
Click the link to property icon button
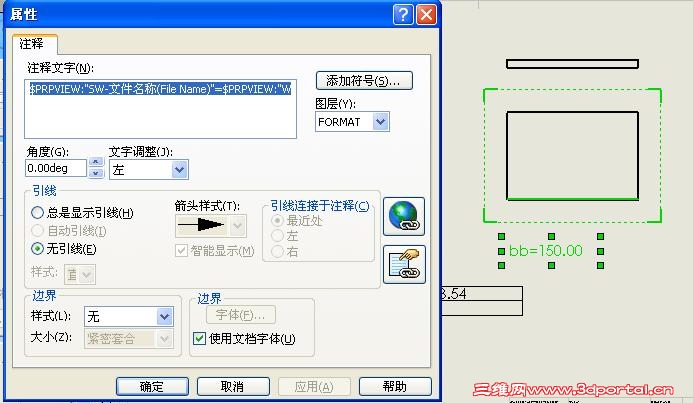(404, 264)
